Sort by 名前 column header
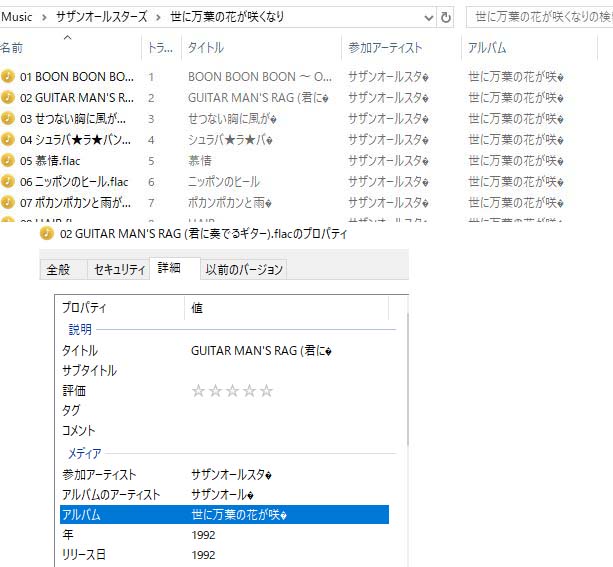The height and width of the screenshot is (567, 613). click(x=70, y=48)
